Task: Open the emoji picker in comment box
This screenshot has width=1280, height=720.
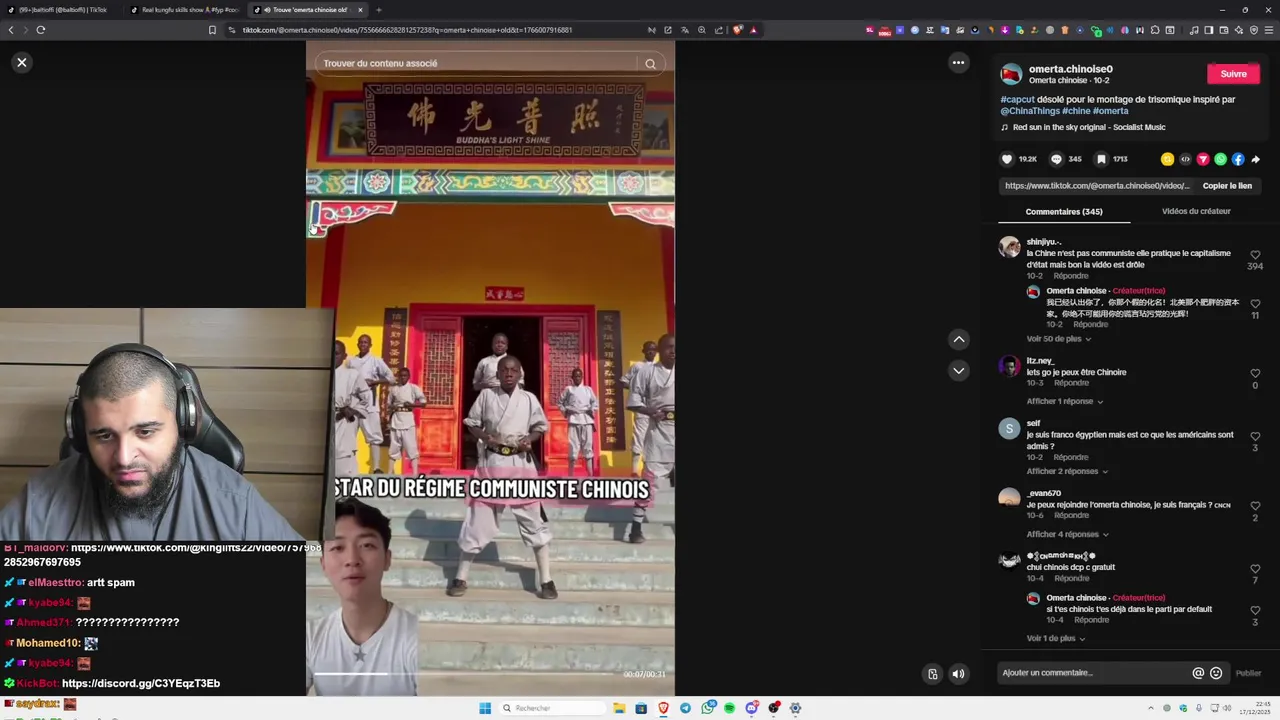Action: (1216, 673)
